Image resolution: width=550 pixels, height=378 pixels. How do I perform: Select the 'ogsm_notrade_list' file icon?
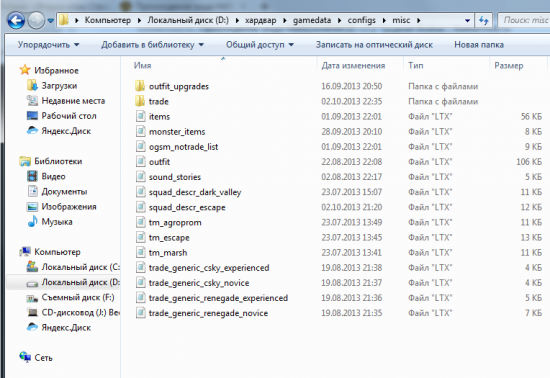tap(140, 146)
